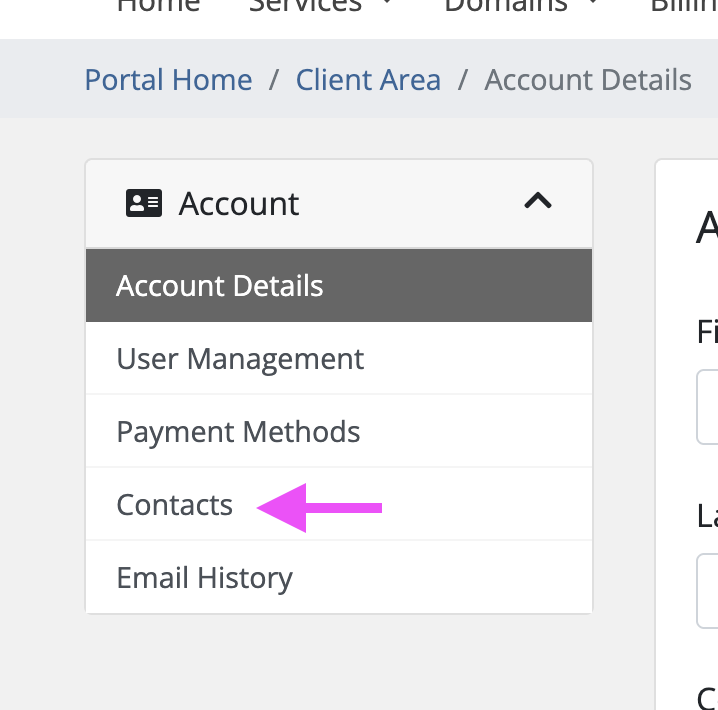The height and width of the screenshot is (710, 718).
Task: View Email History
Action: [x=204, y=577]
